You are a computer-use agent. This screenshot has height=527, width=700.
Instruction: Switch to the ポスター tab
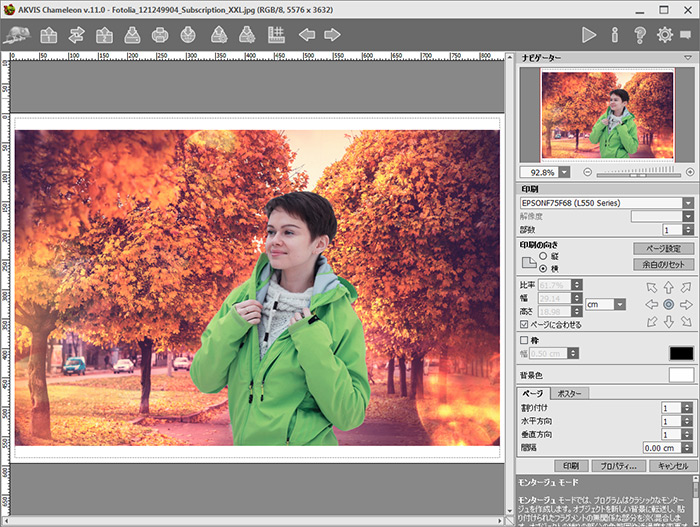tap(569, 394)
